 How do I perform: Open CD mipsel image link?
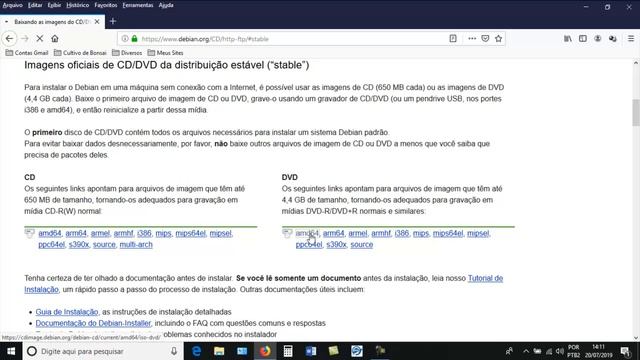[220, 233]
